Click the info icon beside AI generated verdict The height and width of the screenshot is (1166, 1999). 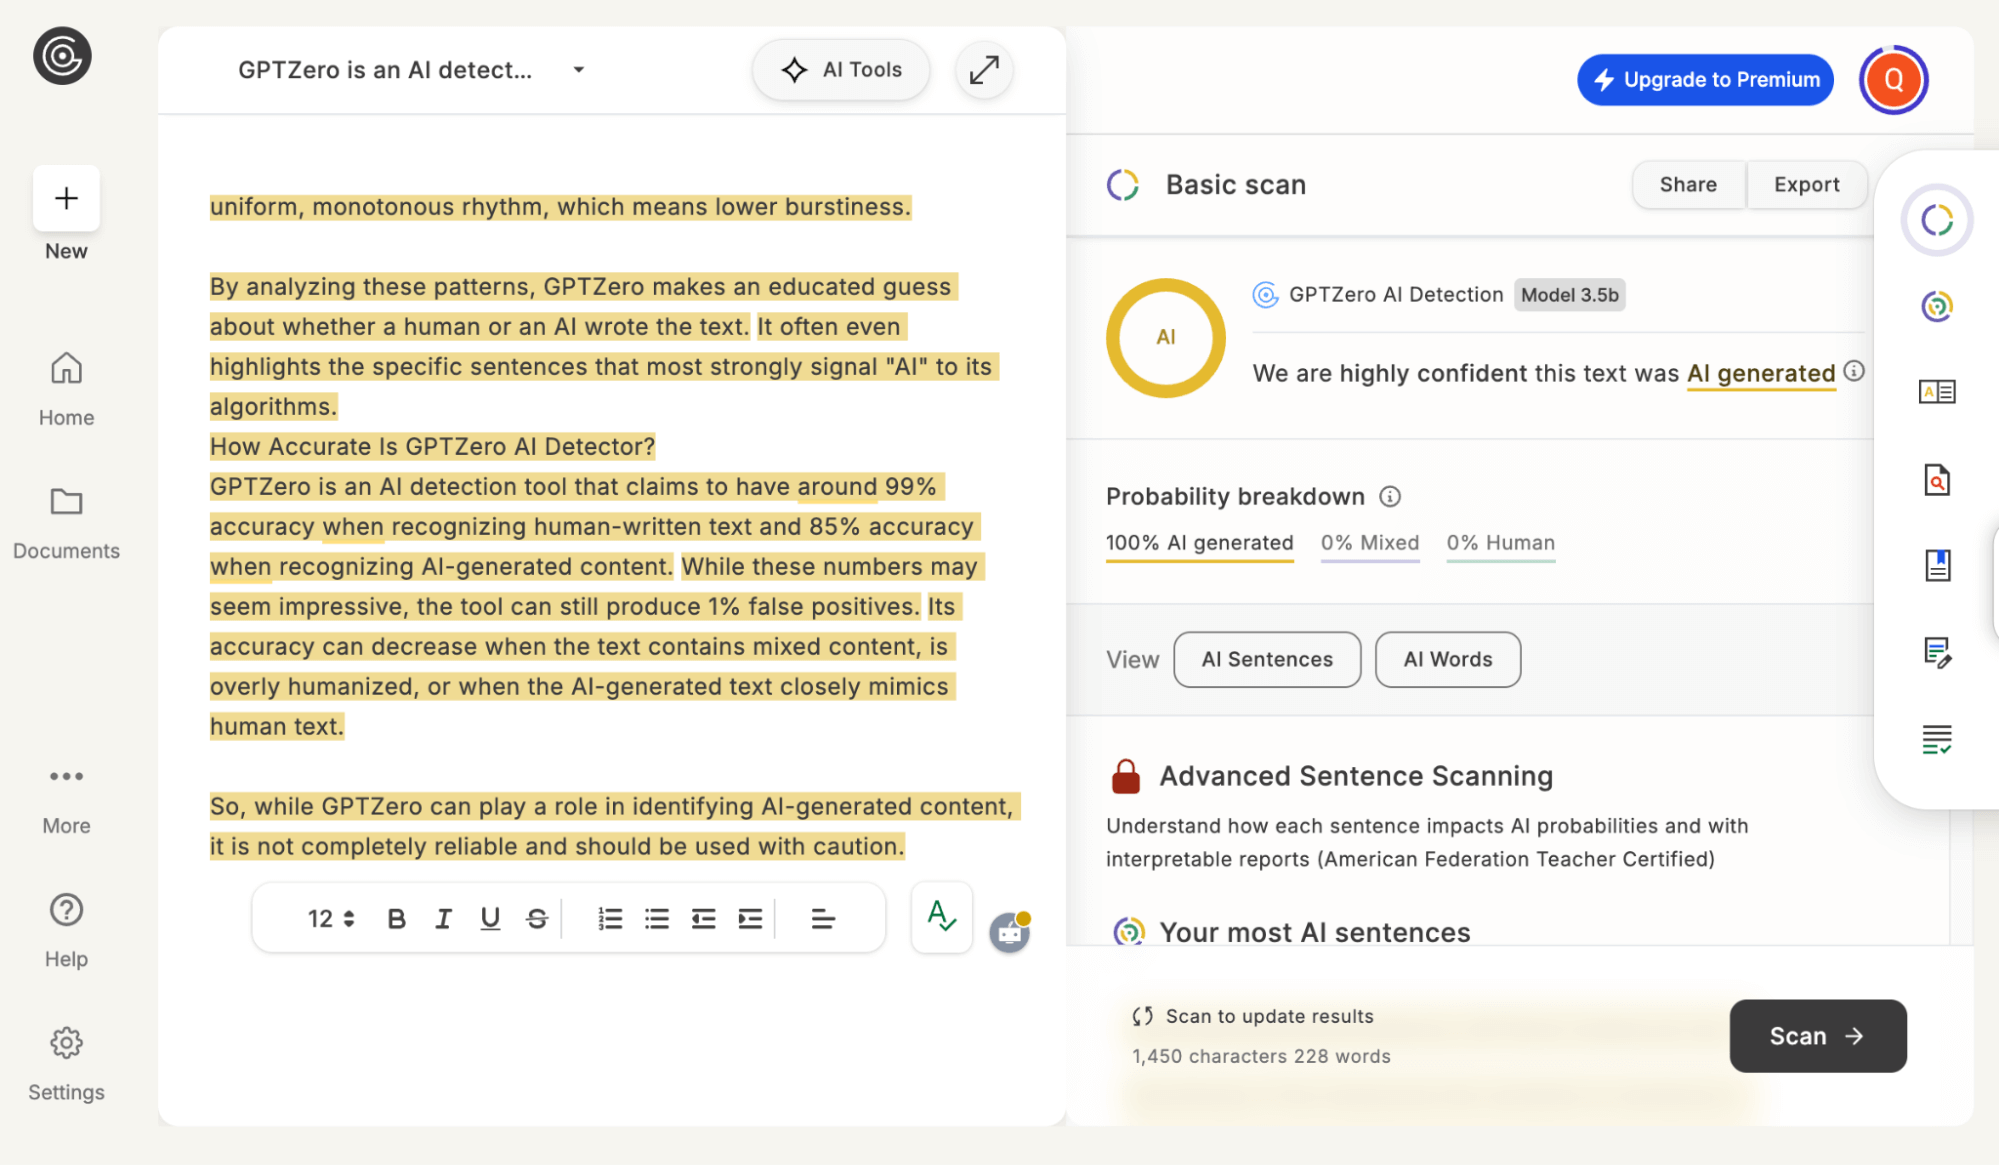pos(1854,371)
